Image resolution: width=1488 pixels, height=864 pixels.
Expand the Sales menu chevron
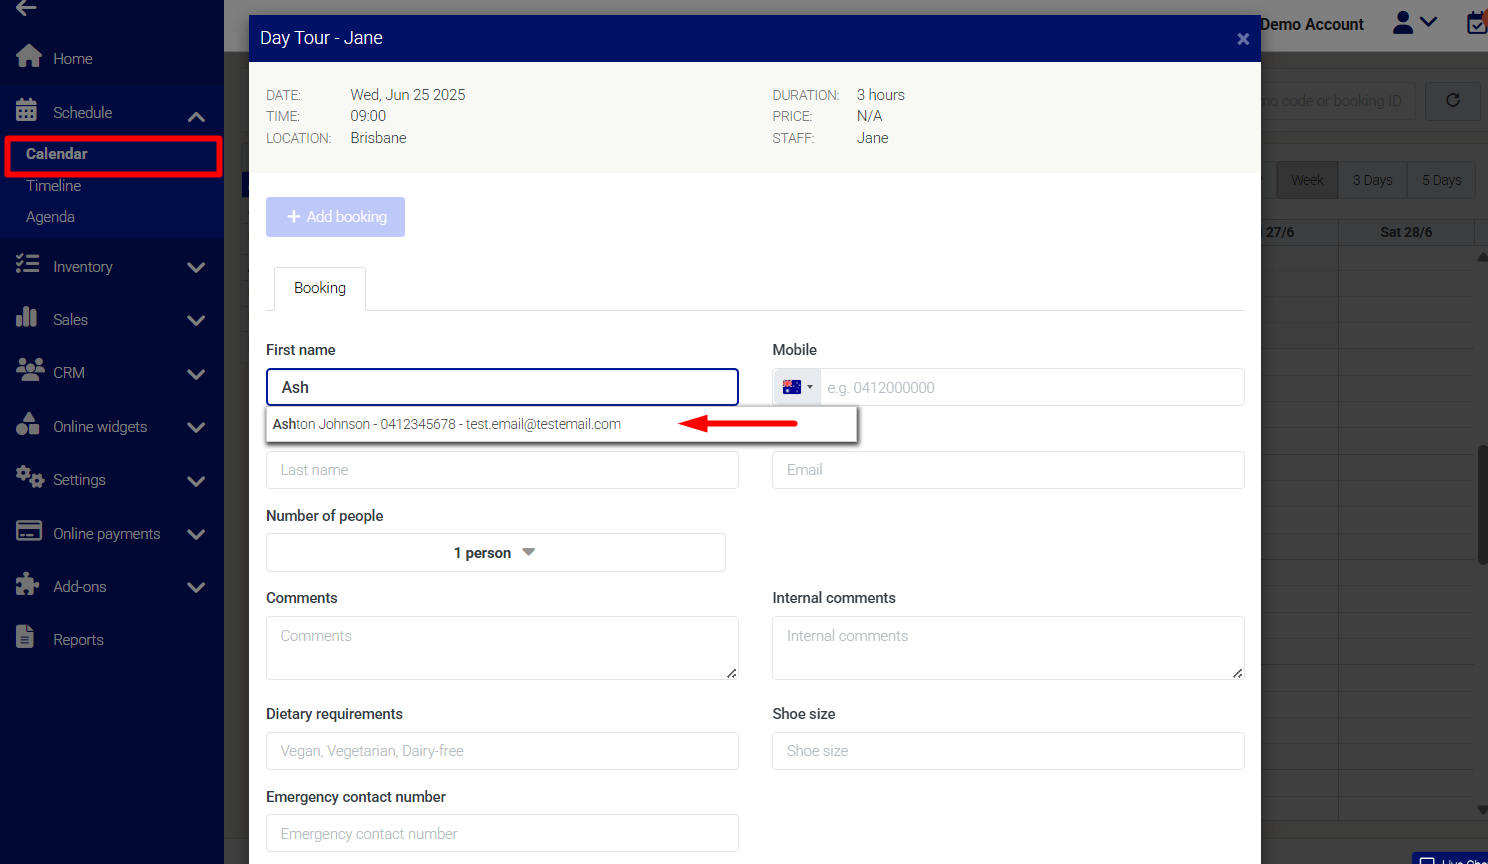click(x=196, y=320)
